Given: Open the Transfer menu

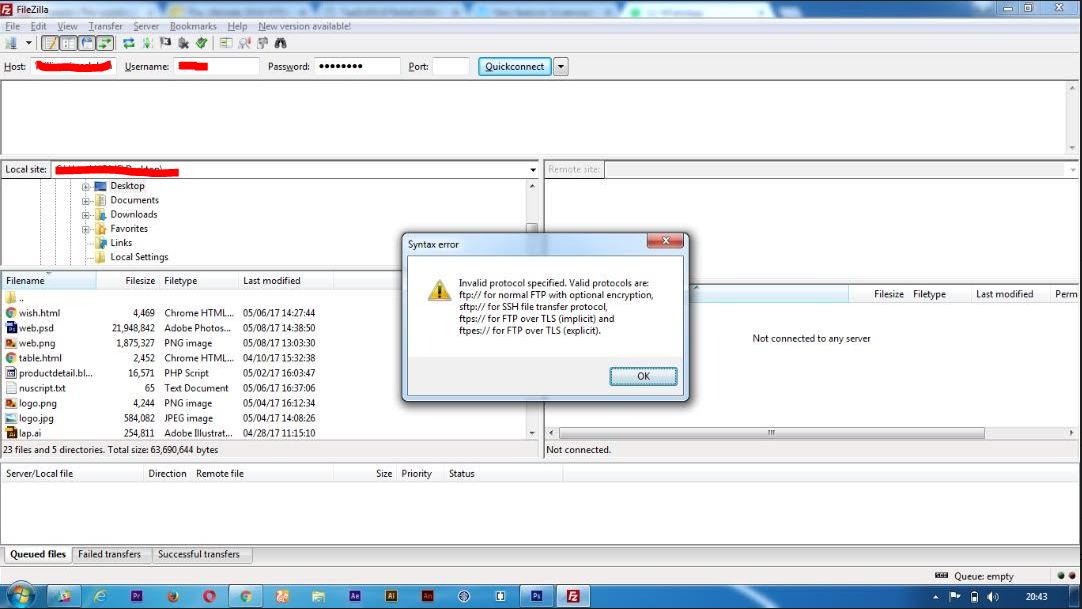Looking at the screenshot, I should pyautogui.click(x=105, y=26).
